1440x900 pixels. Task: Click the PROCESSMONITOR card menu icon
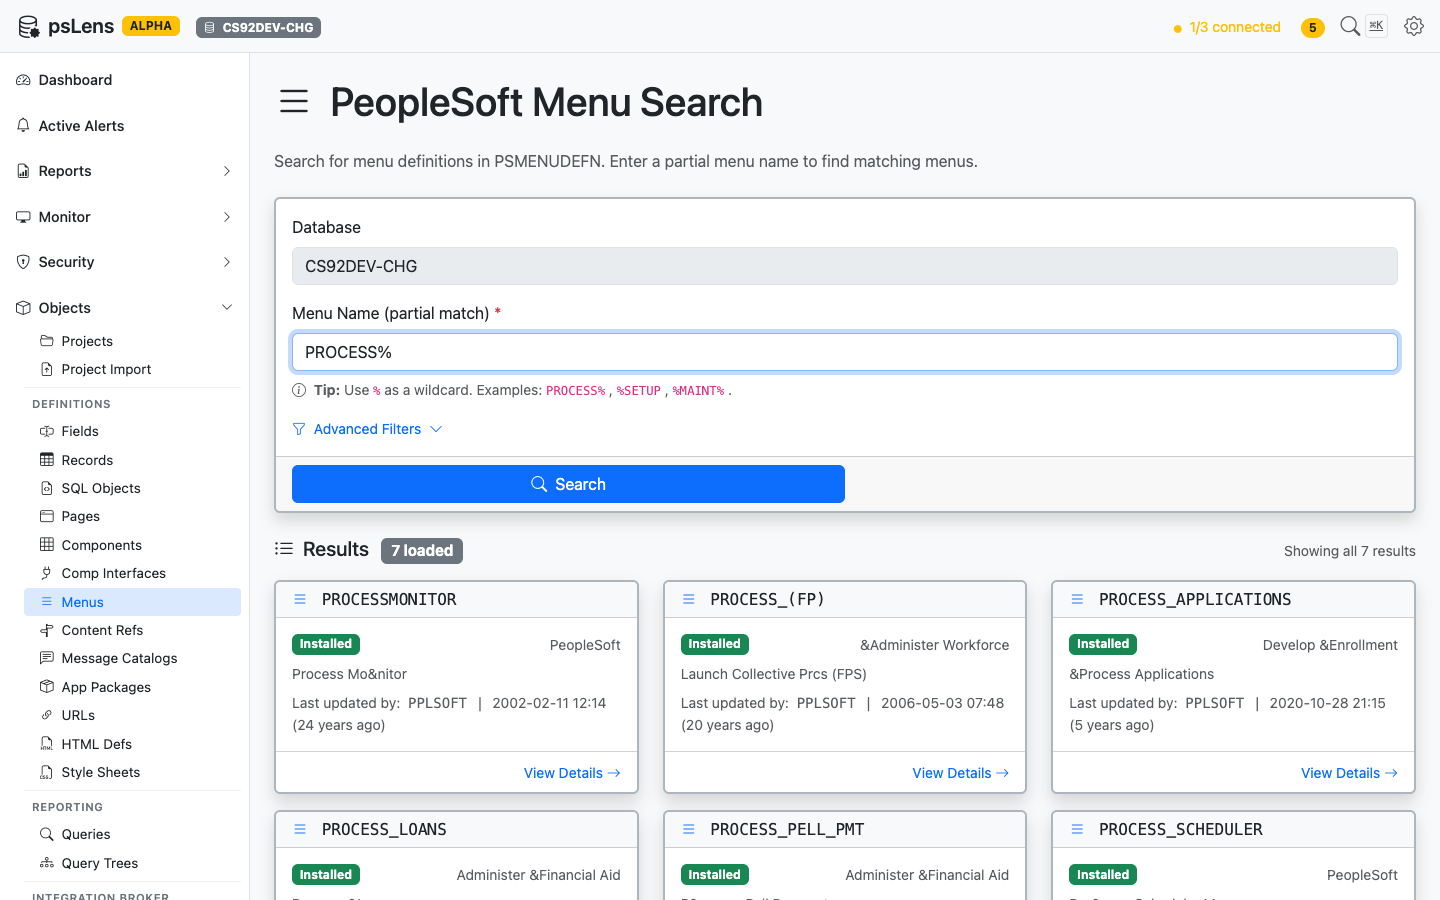(x=300, y=599)
